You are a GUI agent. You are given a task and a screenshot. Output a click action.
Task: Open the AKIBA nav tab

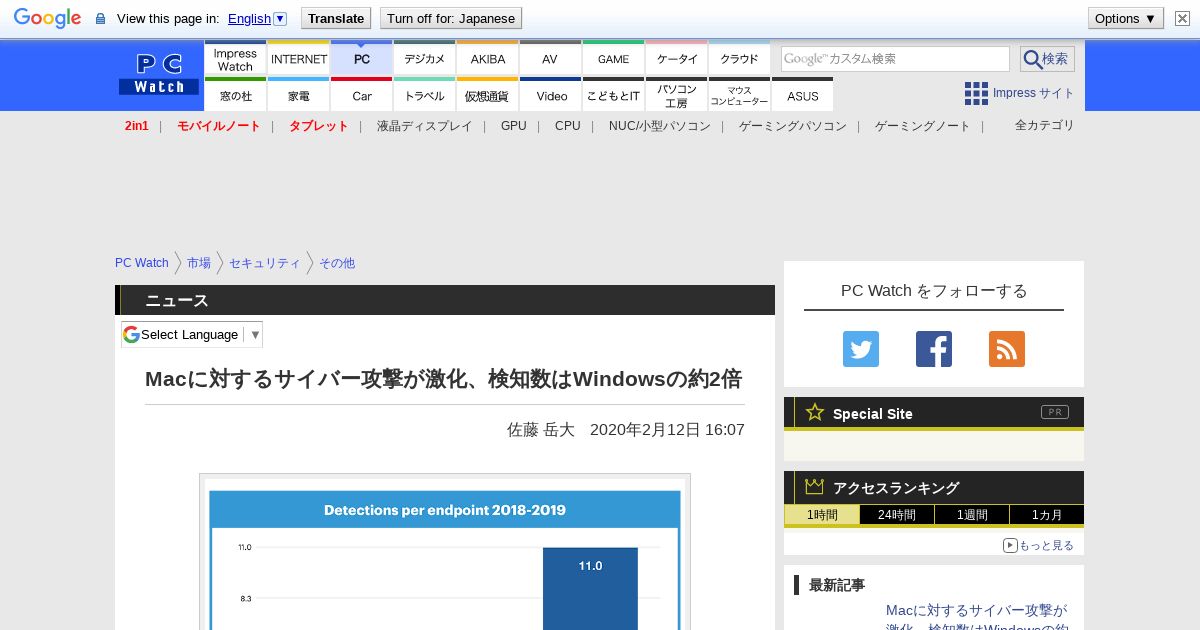point(488,59)
